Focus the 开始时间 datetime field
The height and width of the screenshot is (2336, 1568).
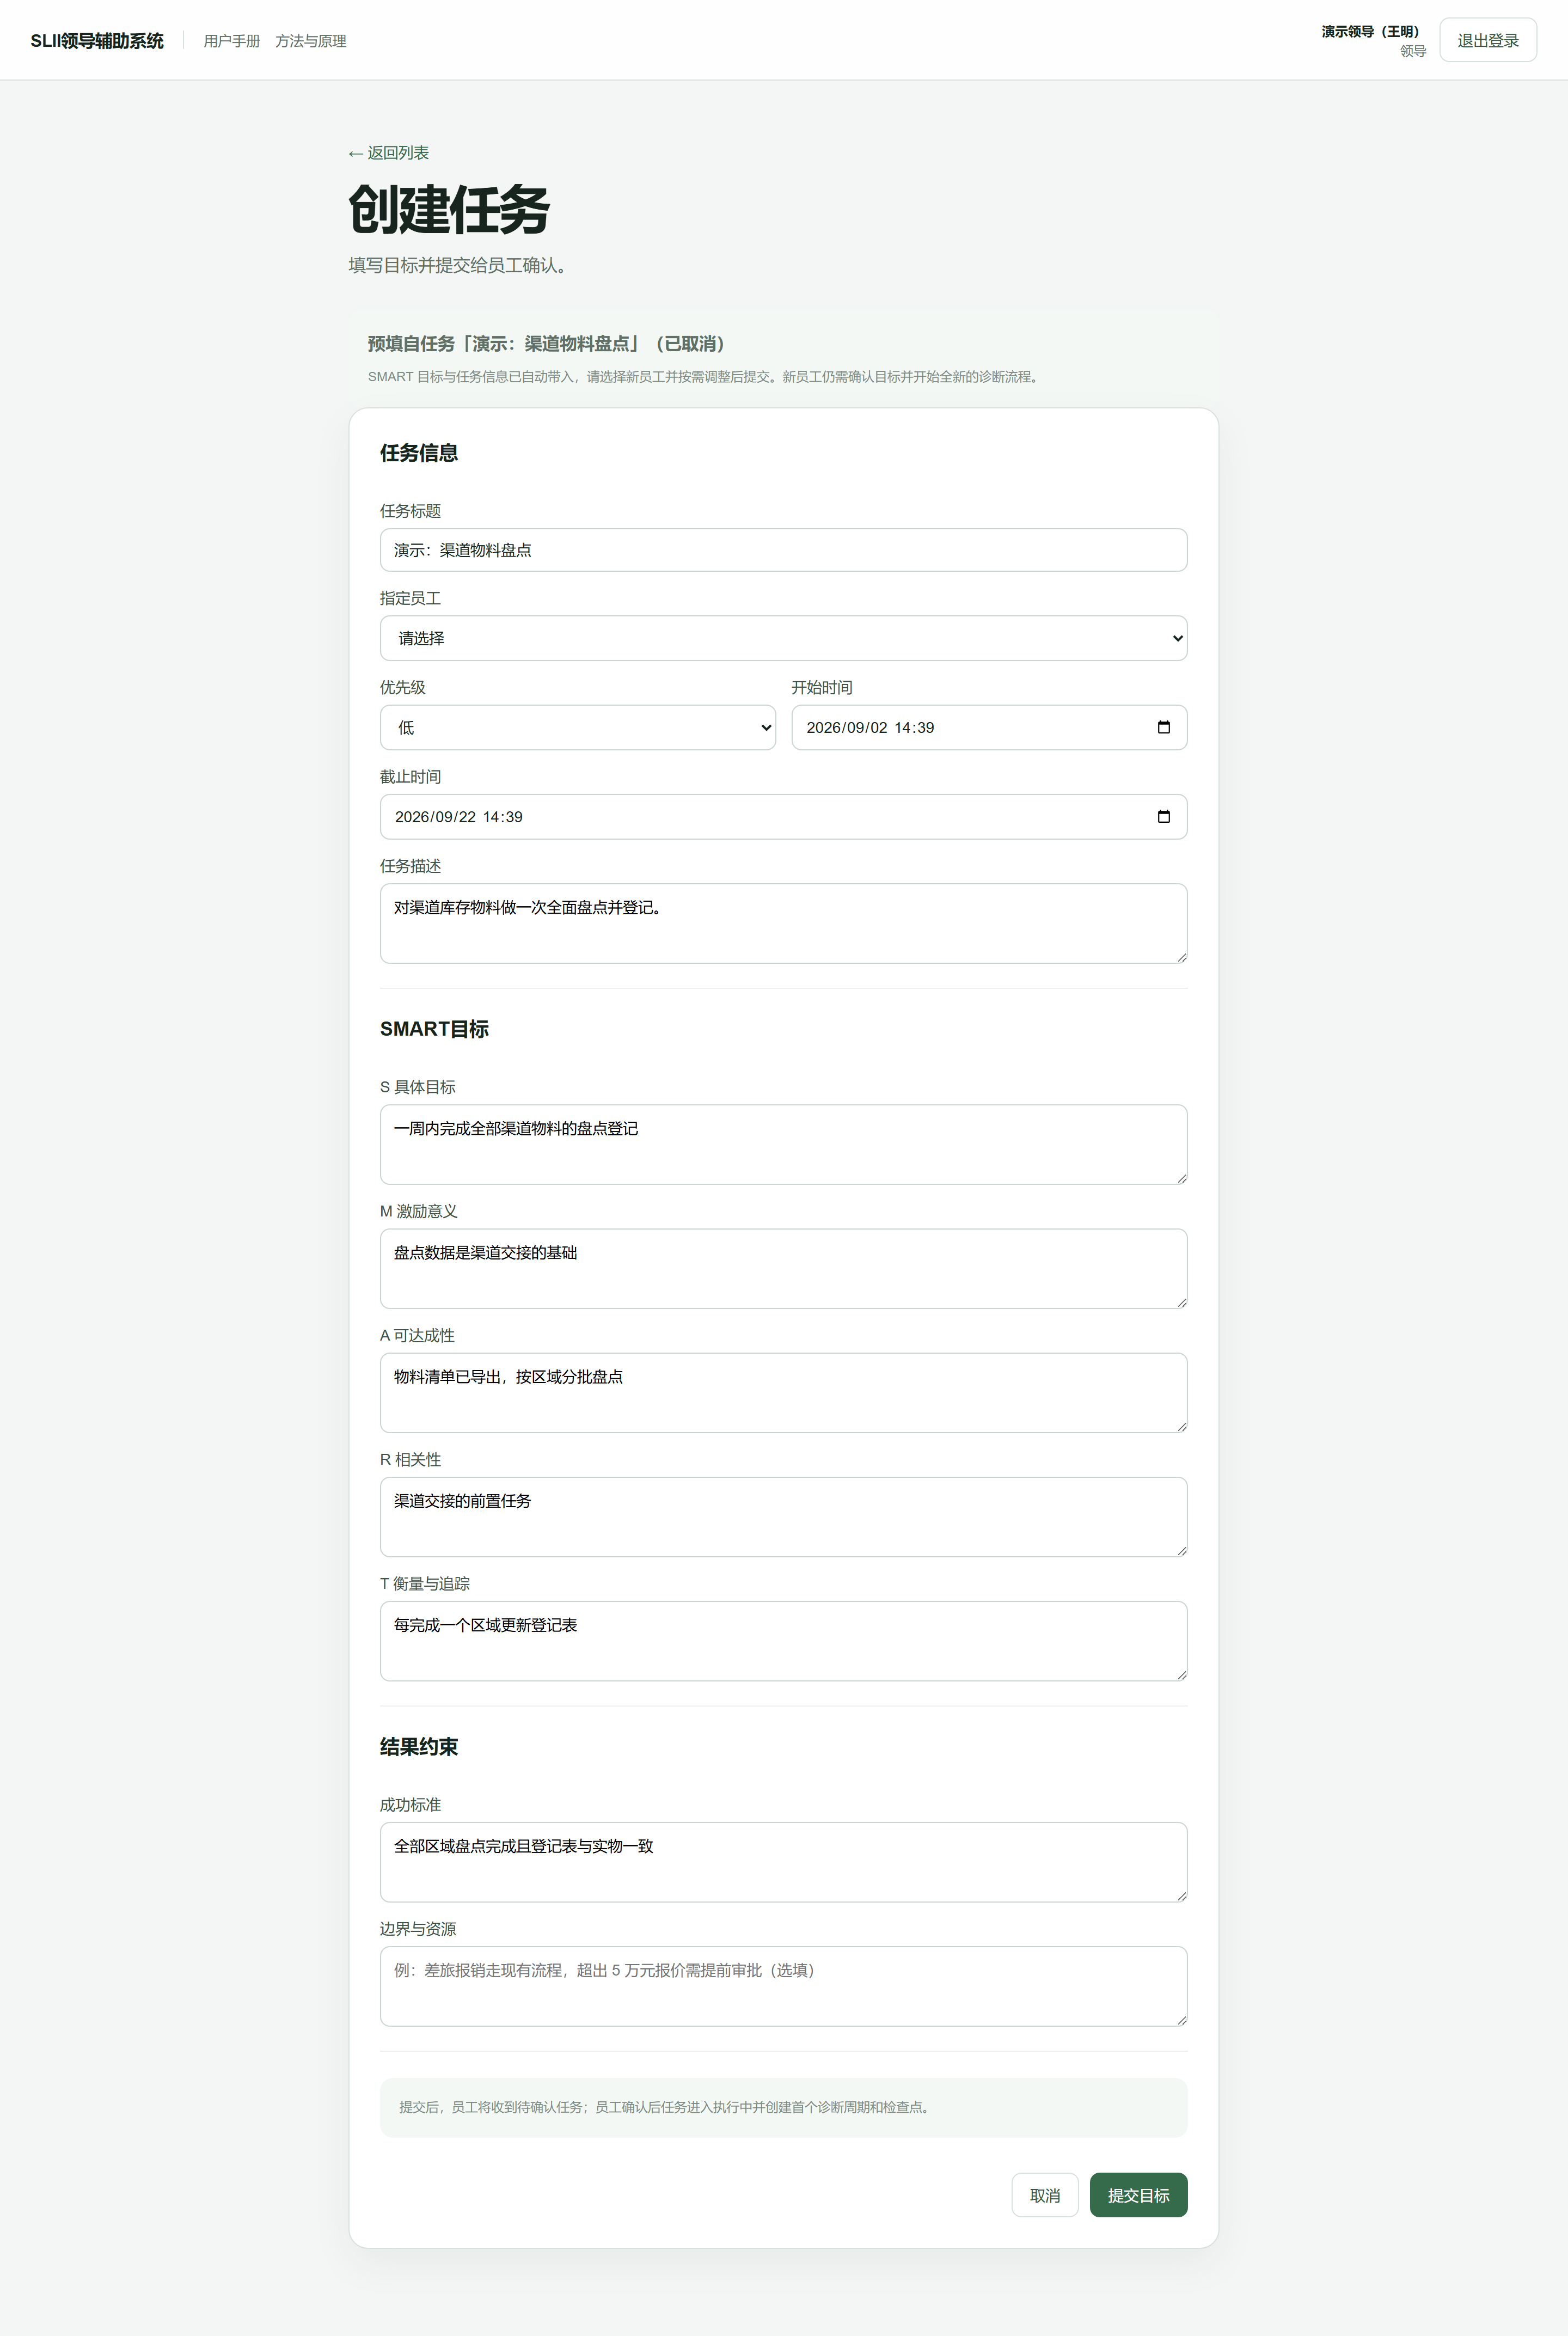point(989,727)
